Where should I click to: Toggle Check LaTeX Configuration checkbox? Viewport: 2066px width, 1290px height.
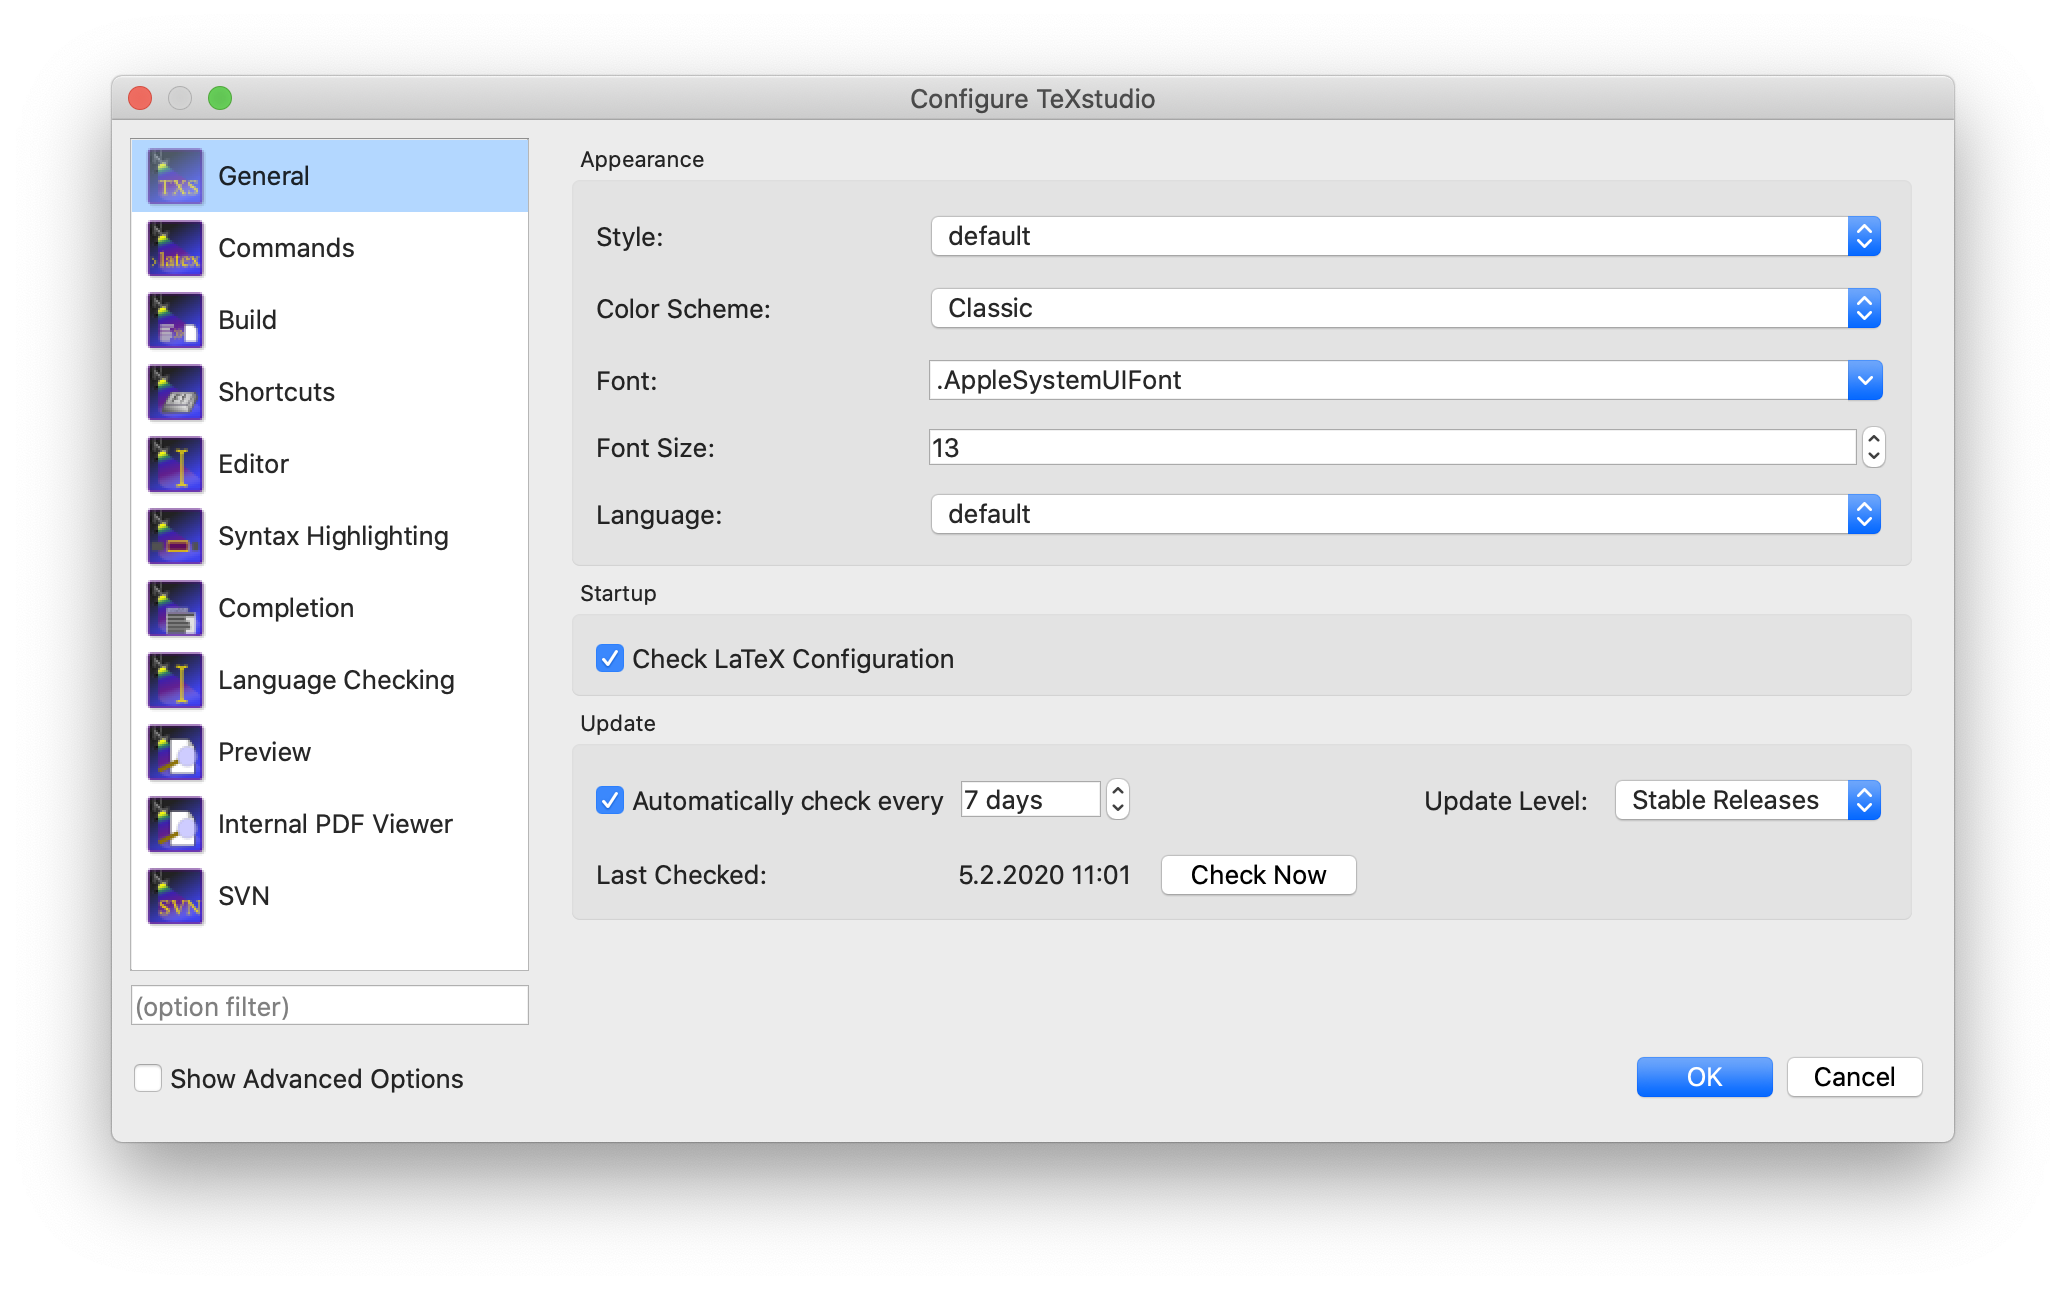tap(609, 658)
